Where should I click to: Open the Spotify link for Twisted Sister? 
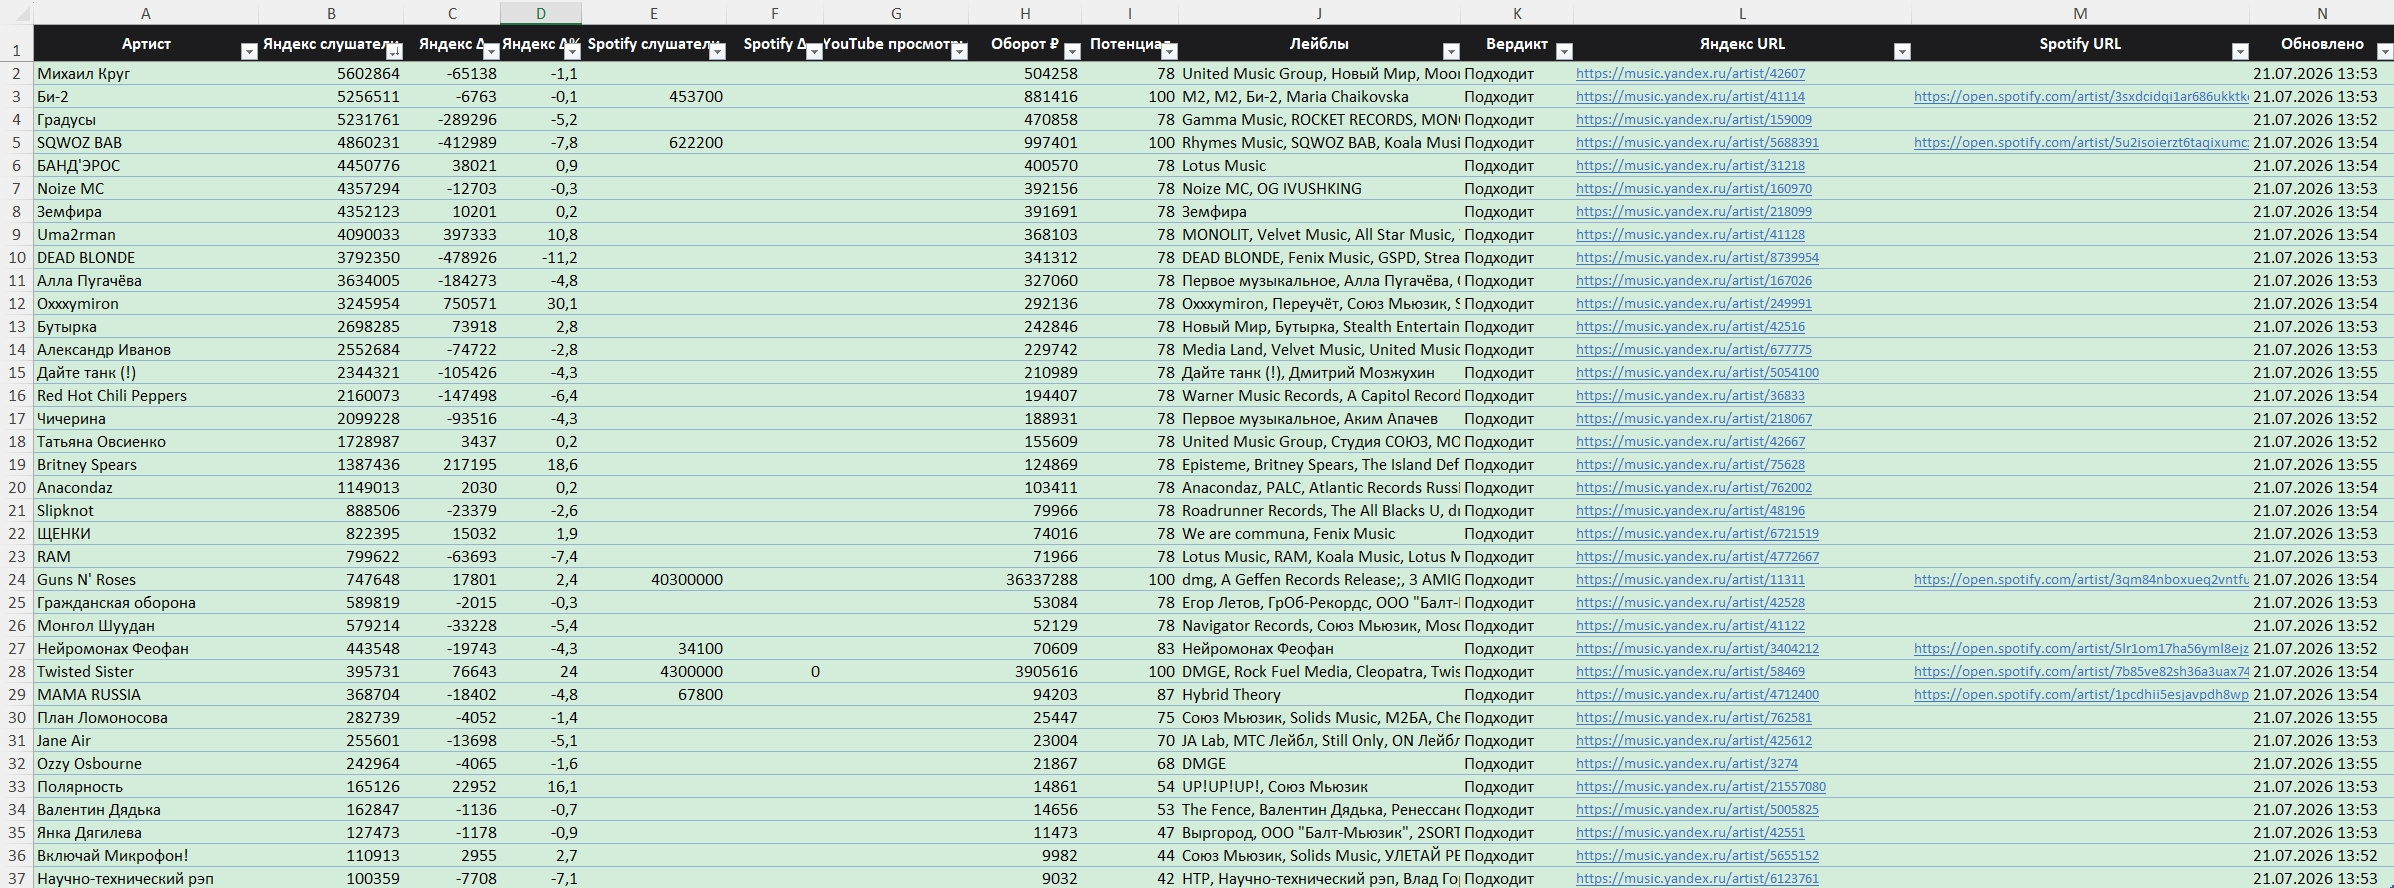(2081, 671)
